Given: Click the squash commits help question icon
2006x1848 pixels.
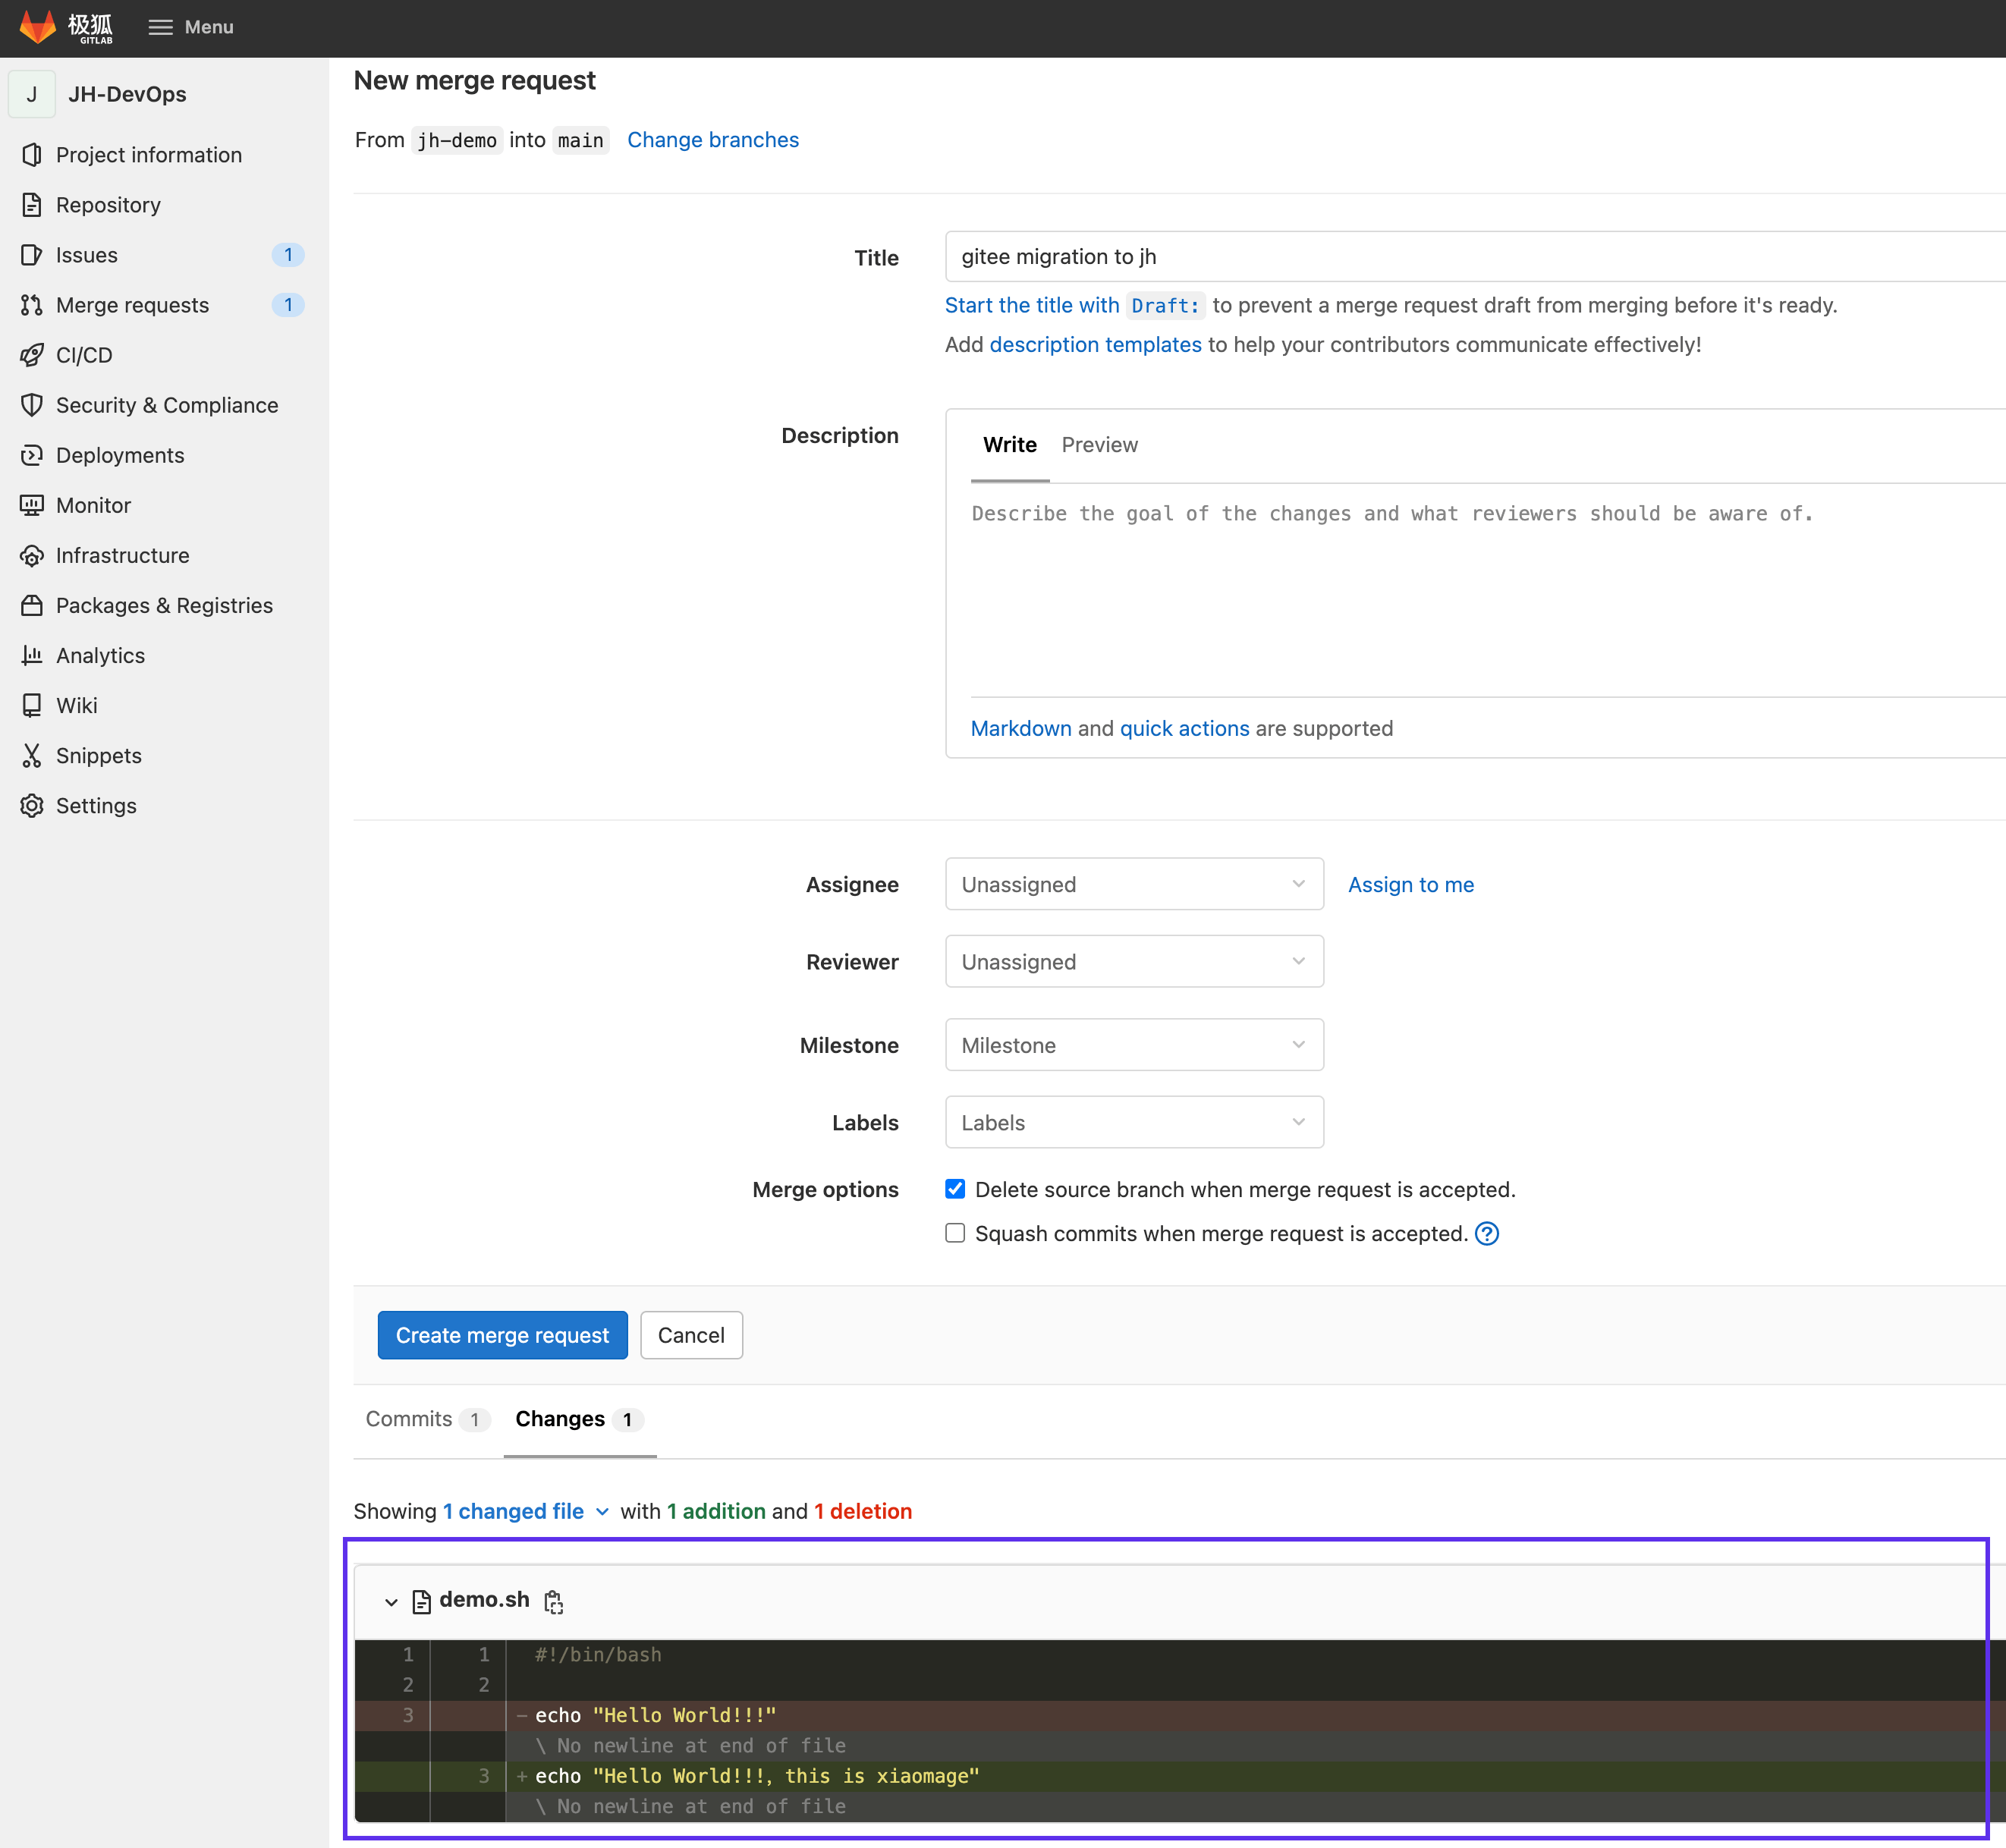Looking at the screenshot, I should click(1487, 1234).
